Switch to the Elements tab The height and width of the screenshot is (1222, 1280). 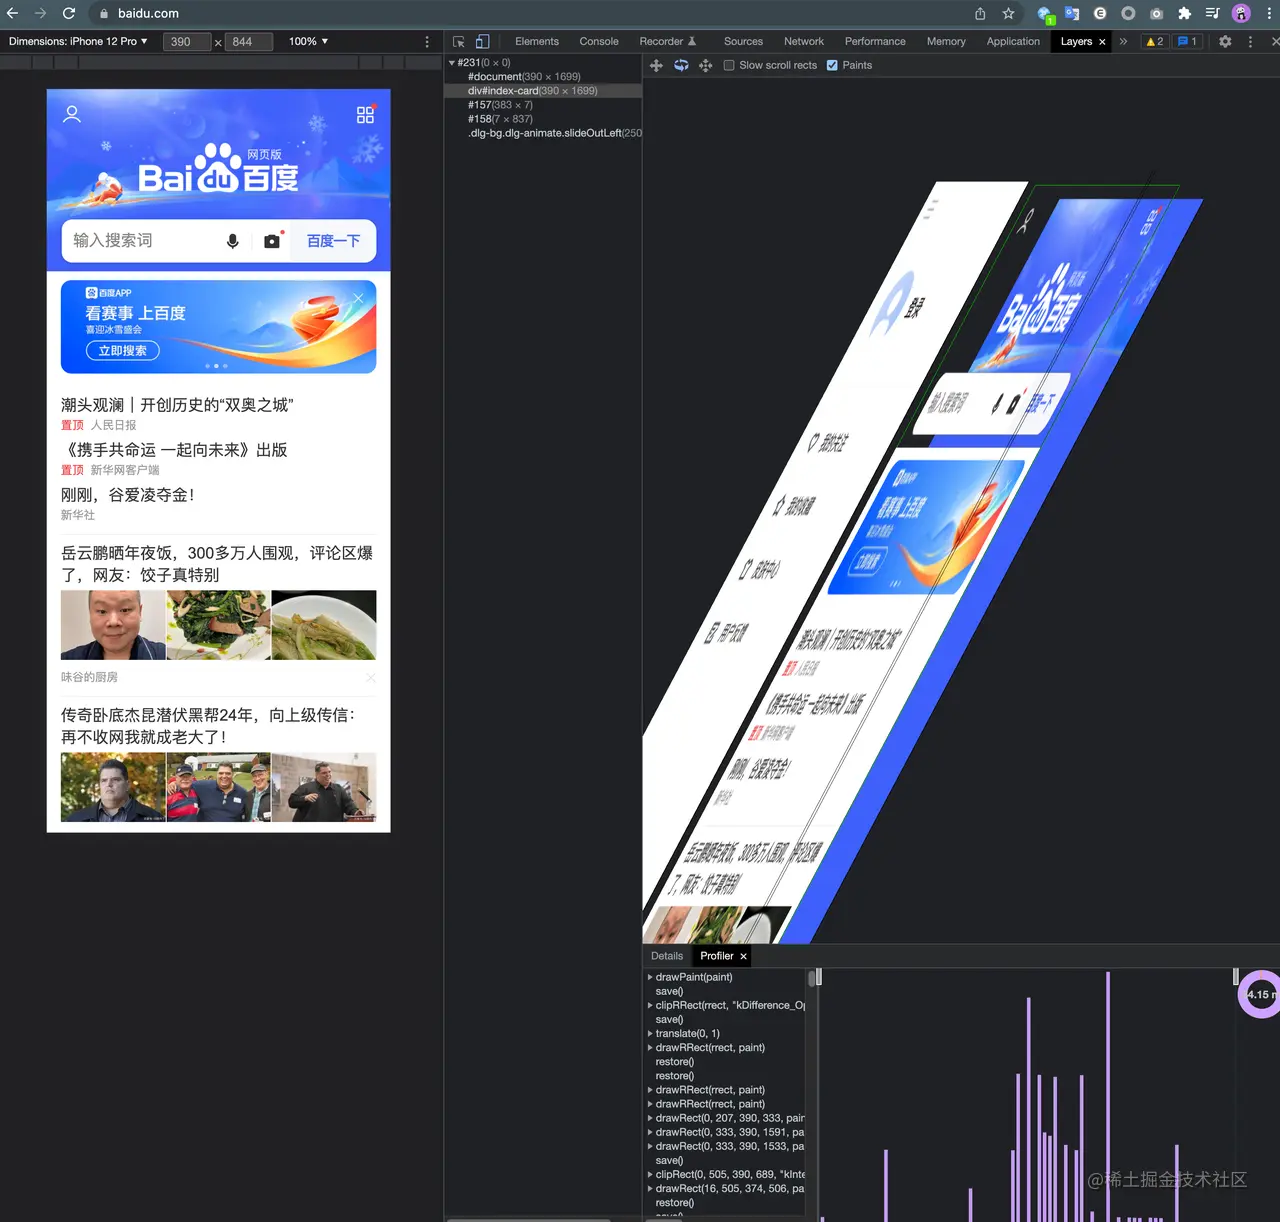537,42
